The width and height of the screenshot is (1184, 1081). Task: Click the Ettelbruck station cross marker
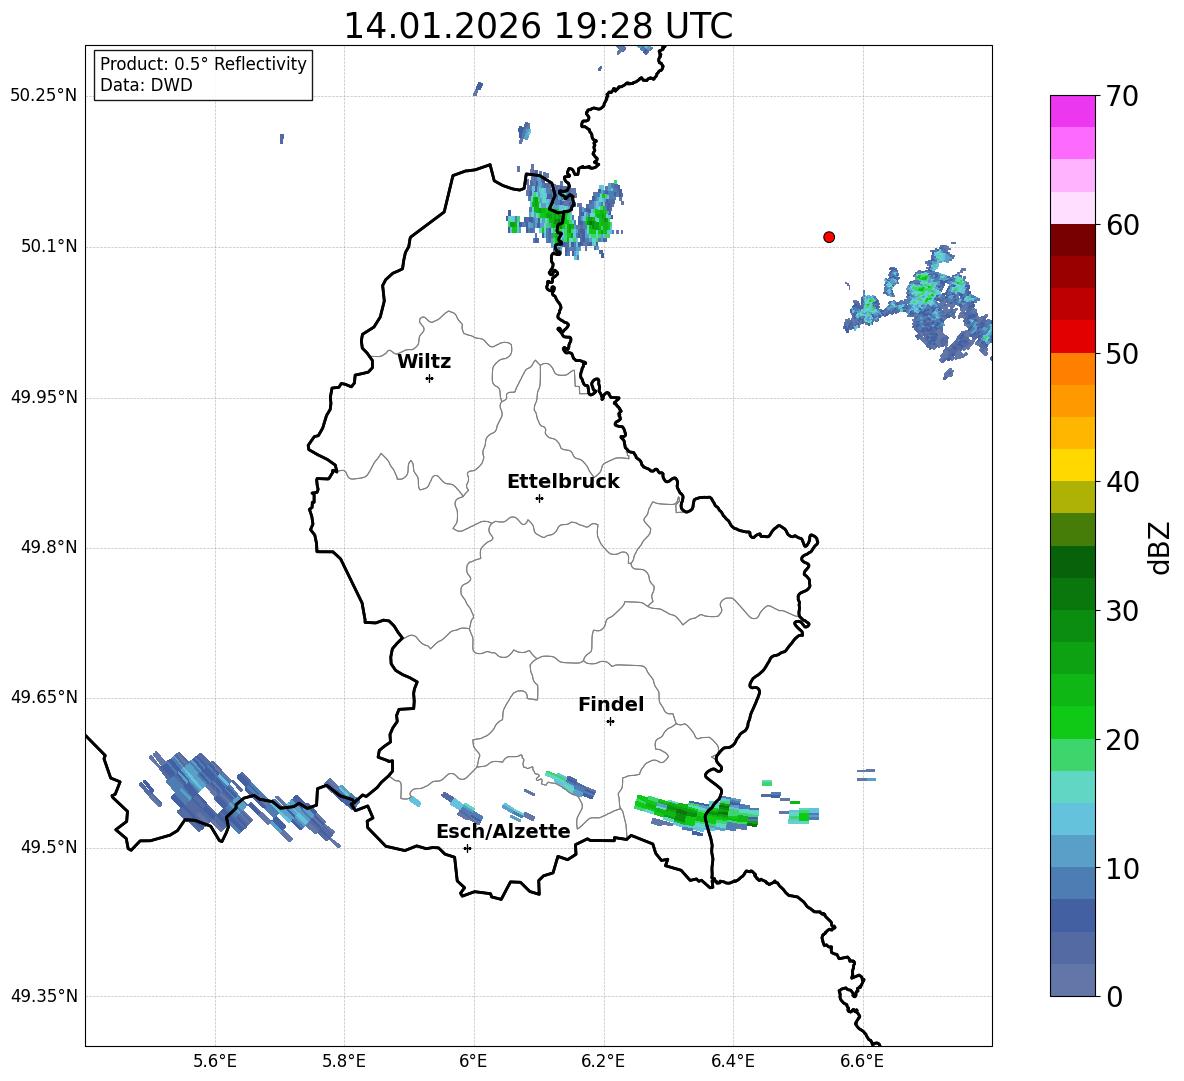(x=539, y=498)
